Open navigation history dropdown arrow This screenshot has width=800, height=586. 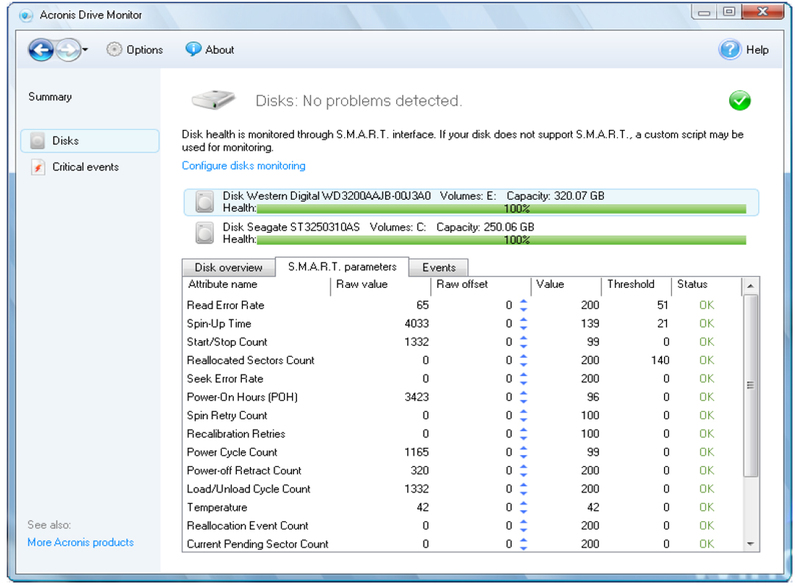pos(85,50)
